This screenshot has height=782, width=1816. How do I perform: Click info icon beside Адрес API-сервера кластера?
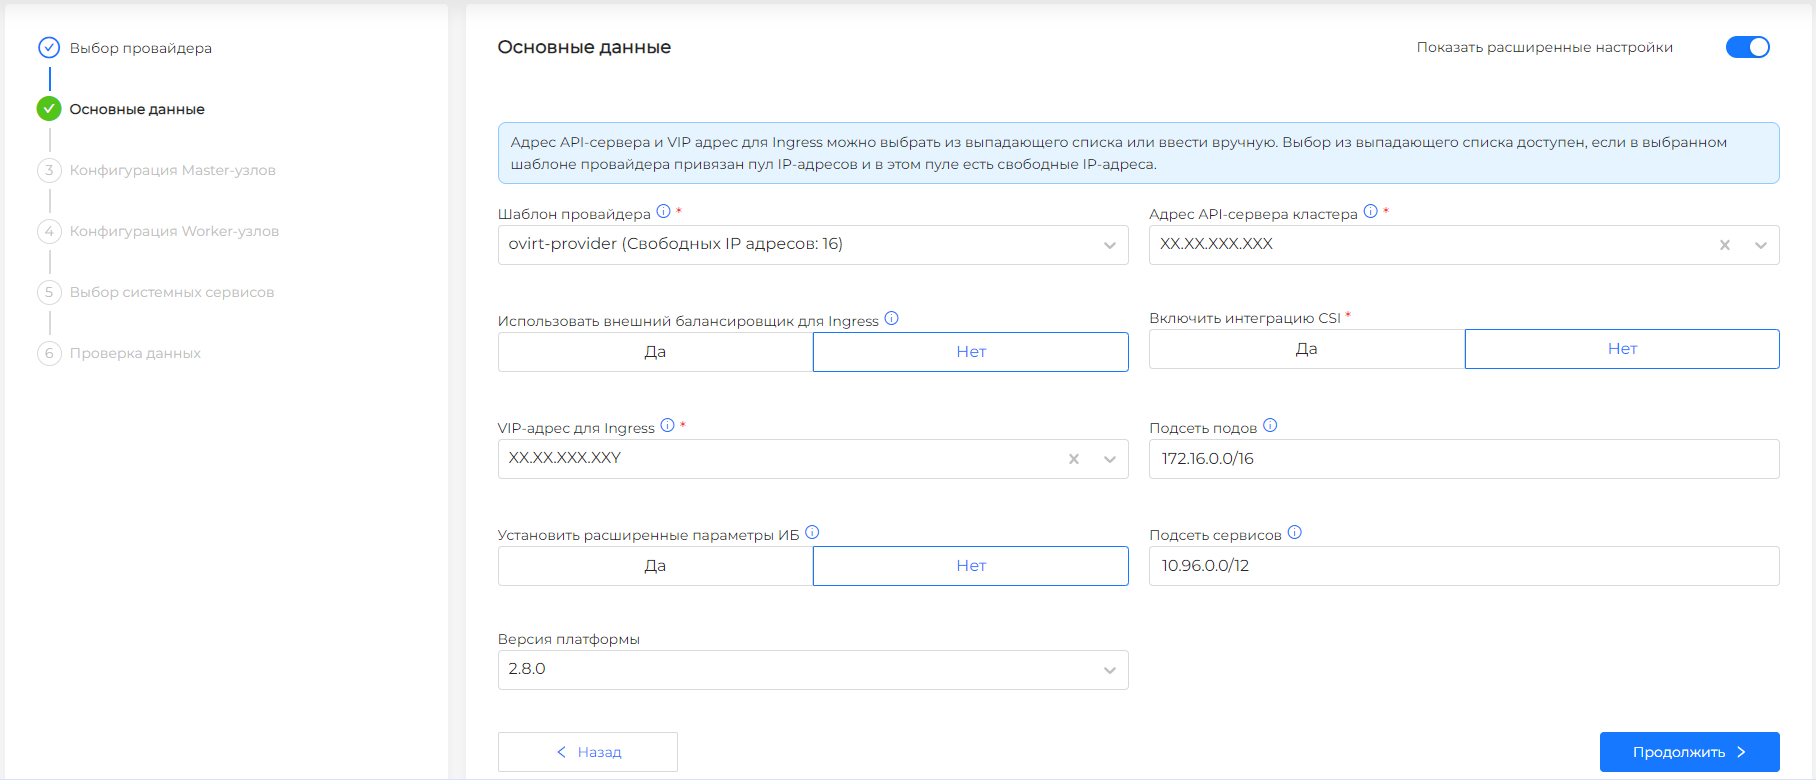pos(1370,211)
